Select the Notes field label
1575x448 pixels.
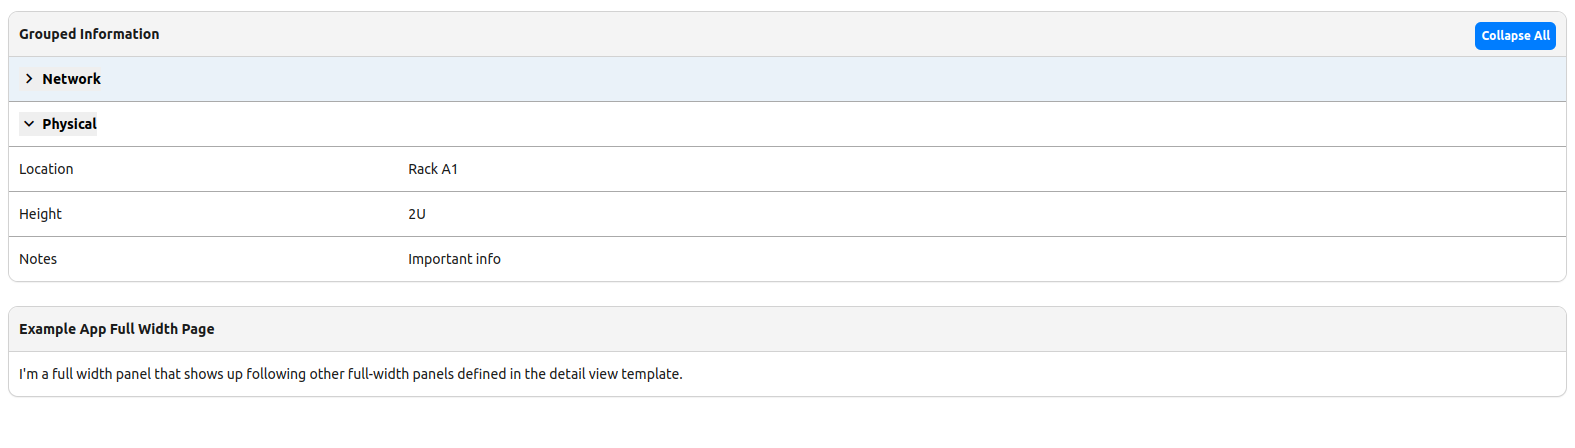click(38, 259)
